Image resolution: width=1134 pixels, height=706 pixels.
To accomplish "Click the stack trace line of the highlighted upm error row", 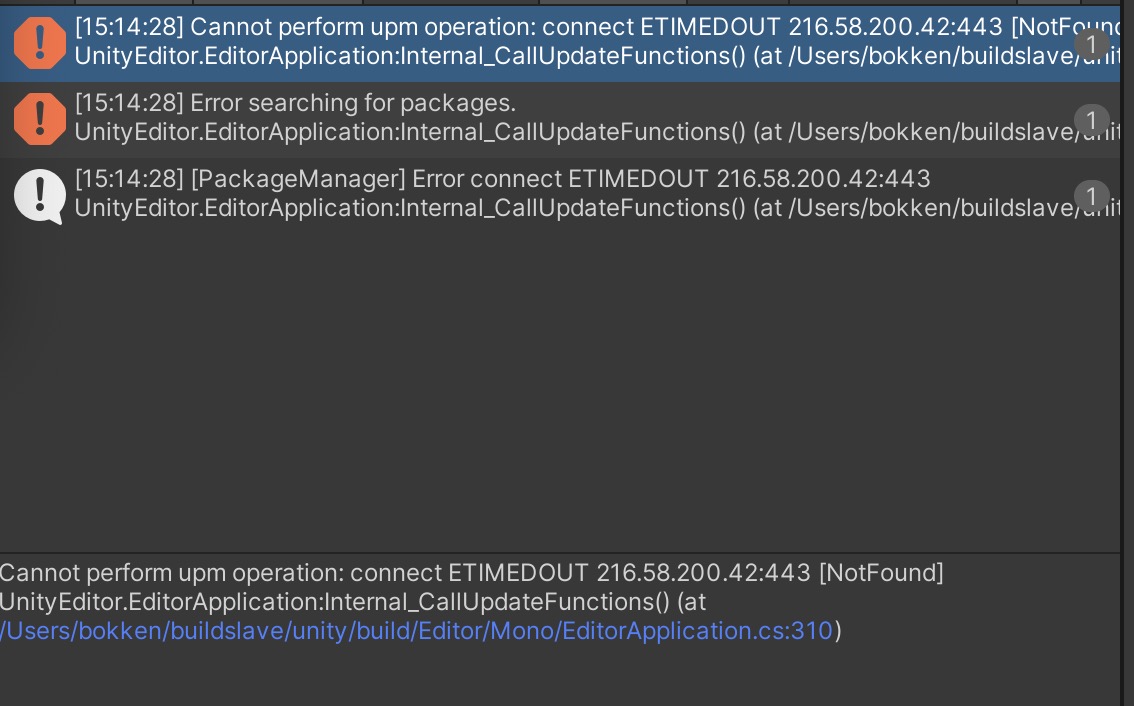I will point(597,56).
